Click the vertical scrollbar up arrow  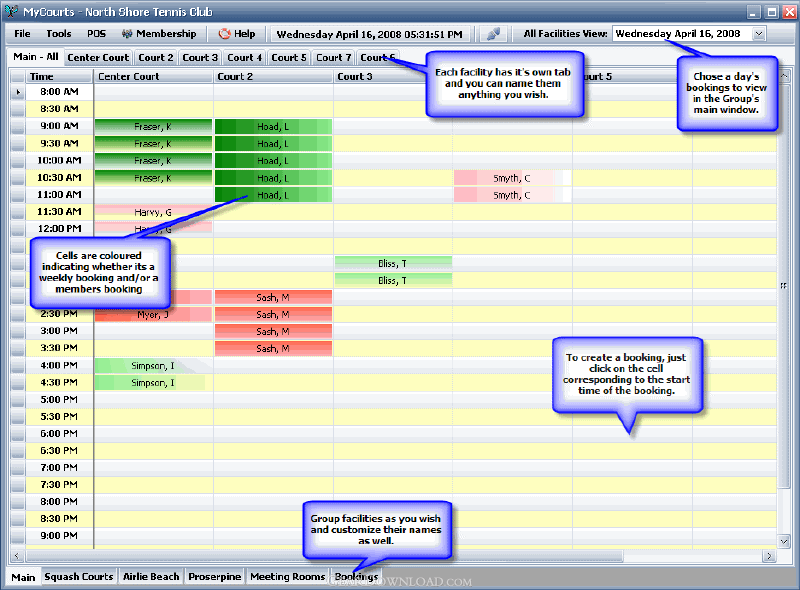(784, 77)
